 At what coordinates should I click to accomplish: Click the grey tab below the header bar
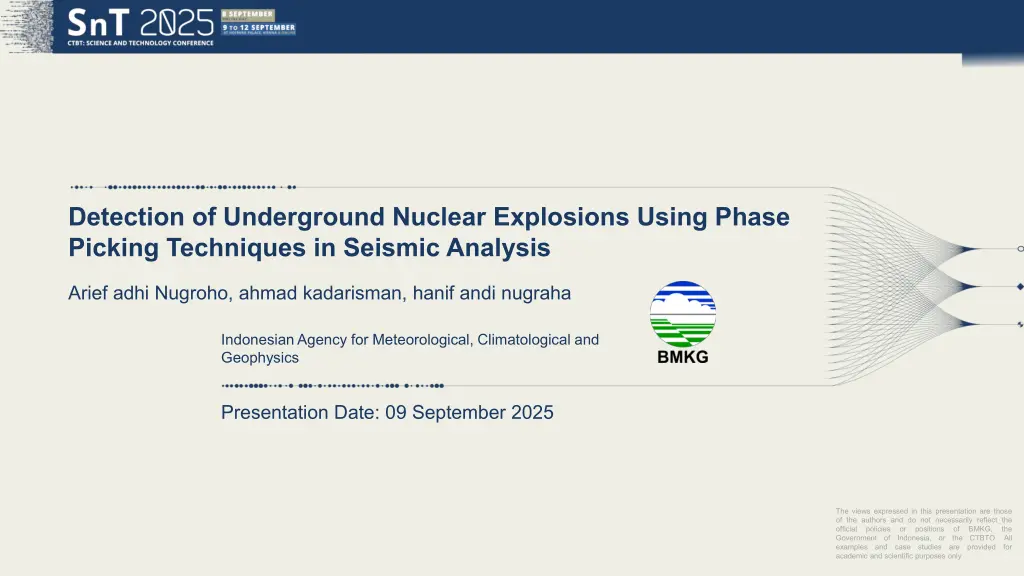[x=992, y=60]
